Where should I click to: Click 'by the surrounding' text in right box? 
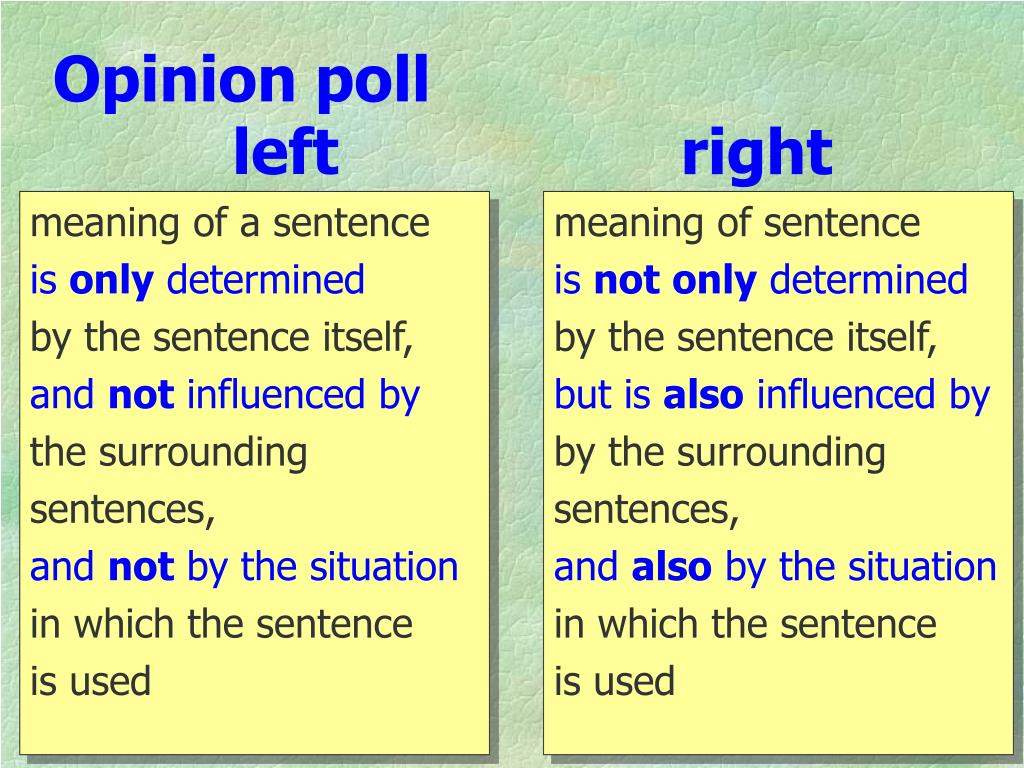pos(720,454)
